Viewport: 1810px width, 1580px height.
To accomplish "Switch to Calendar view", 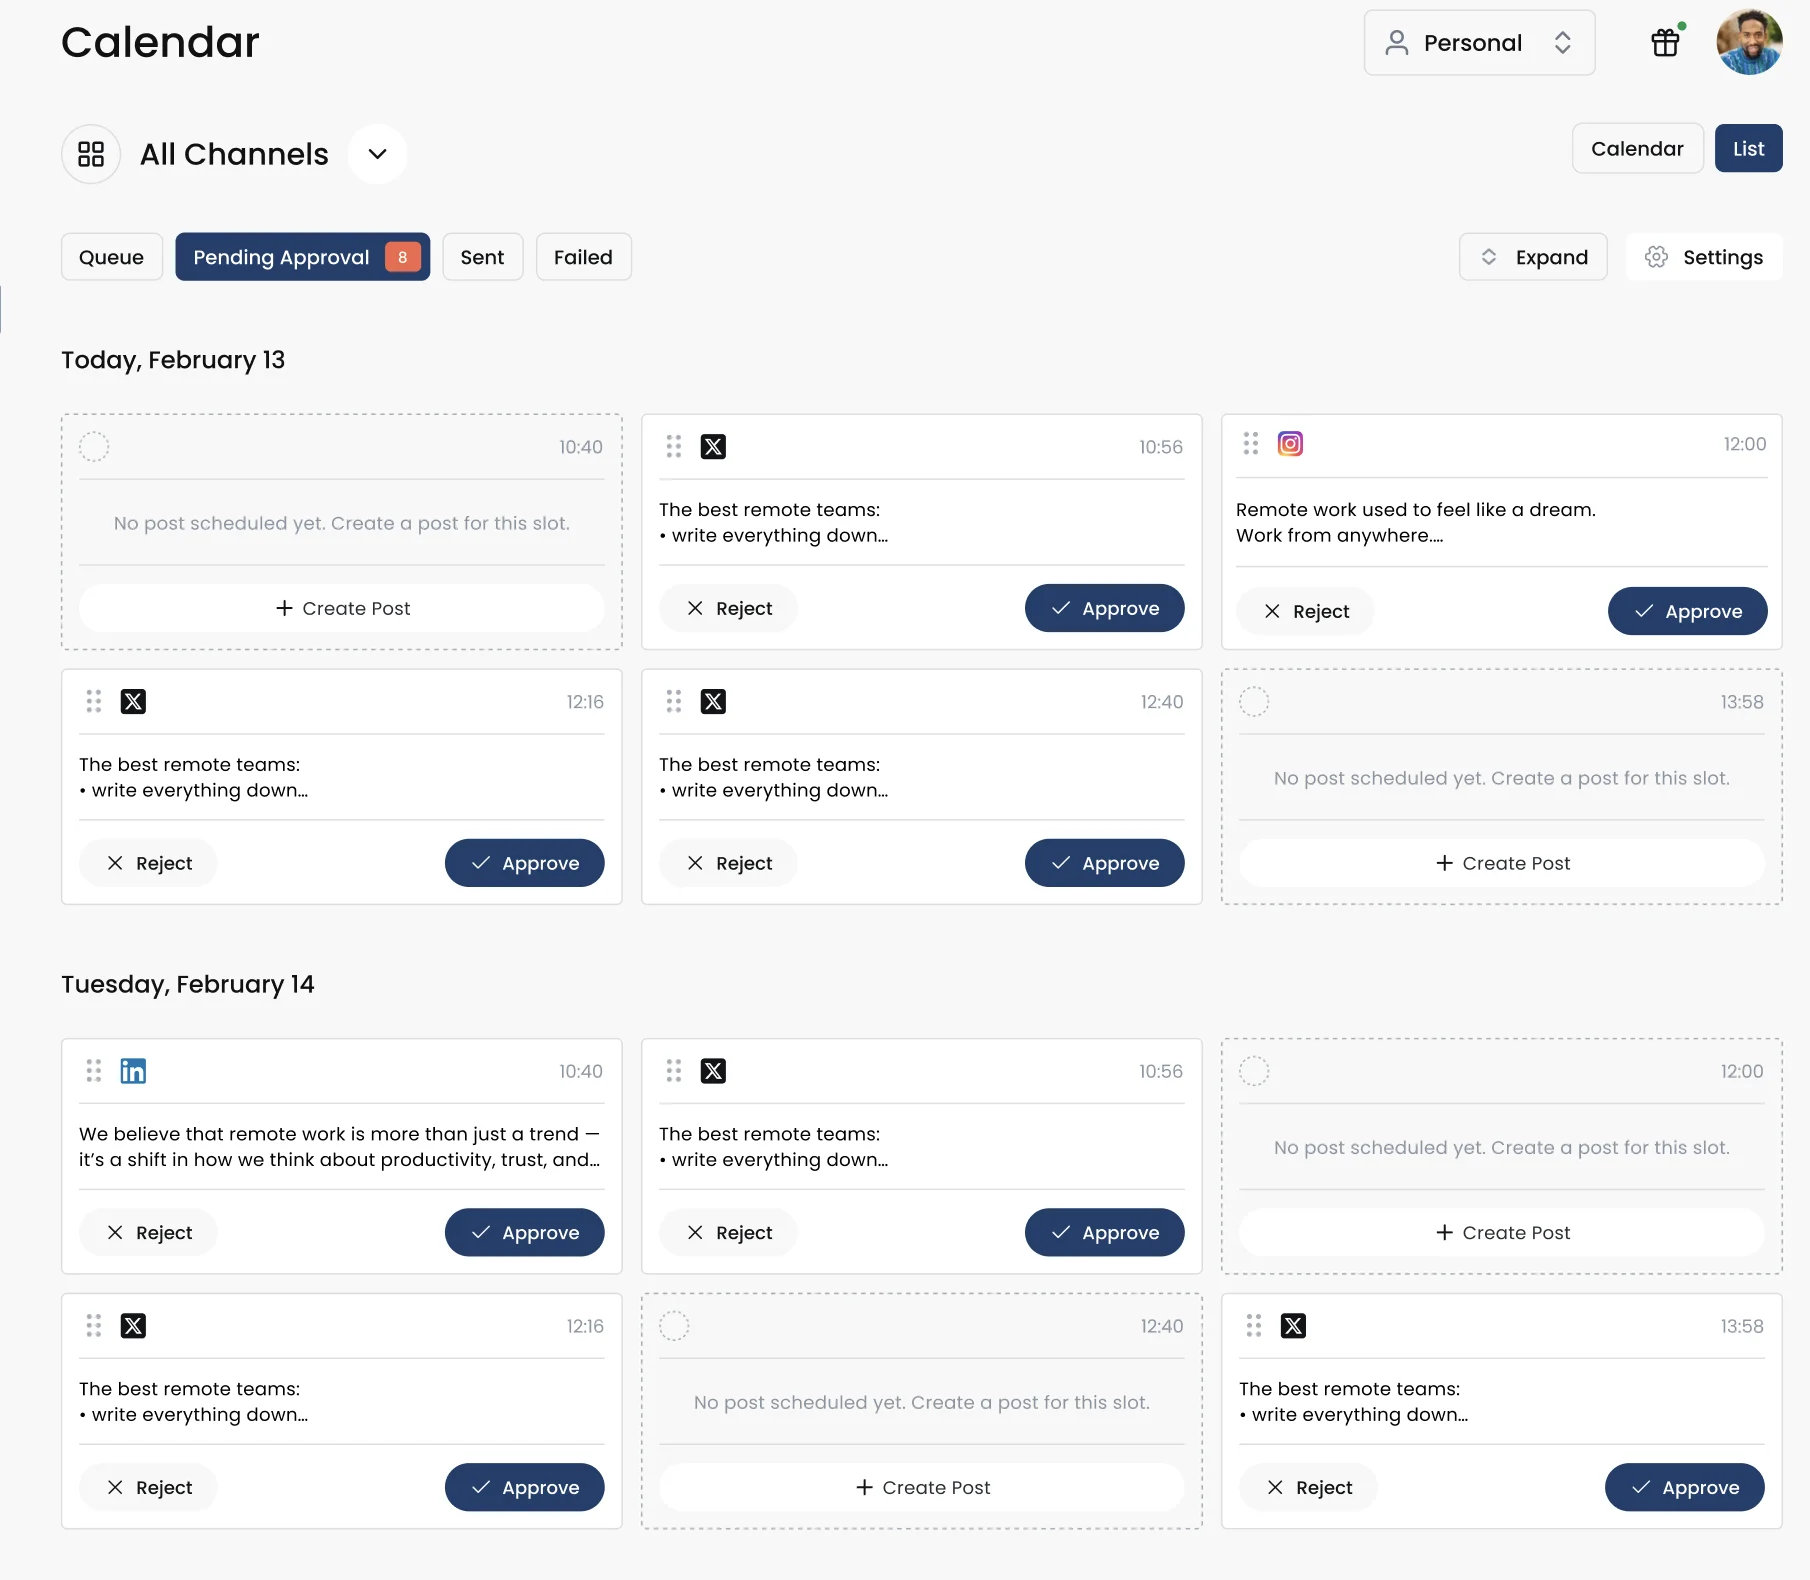I will 1637,148.
